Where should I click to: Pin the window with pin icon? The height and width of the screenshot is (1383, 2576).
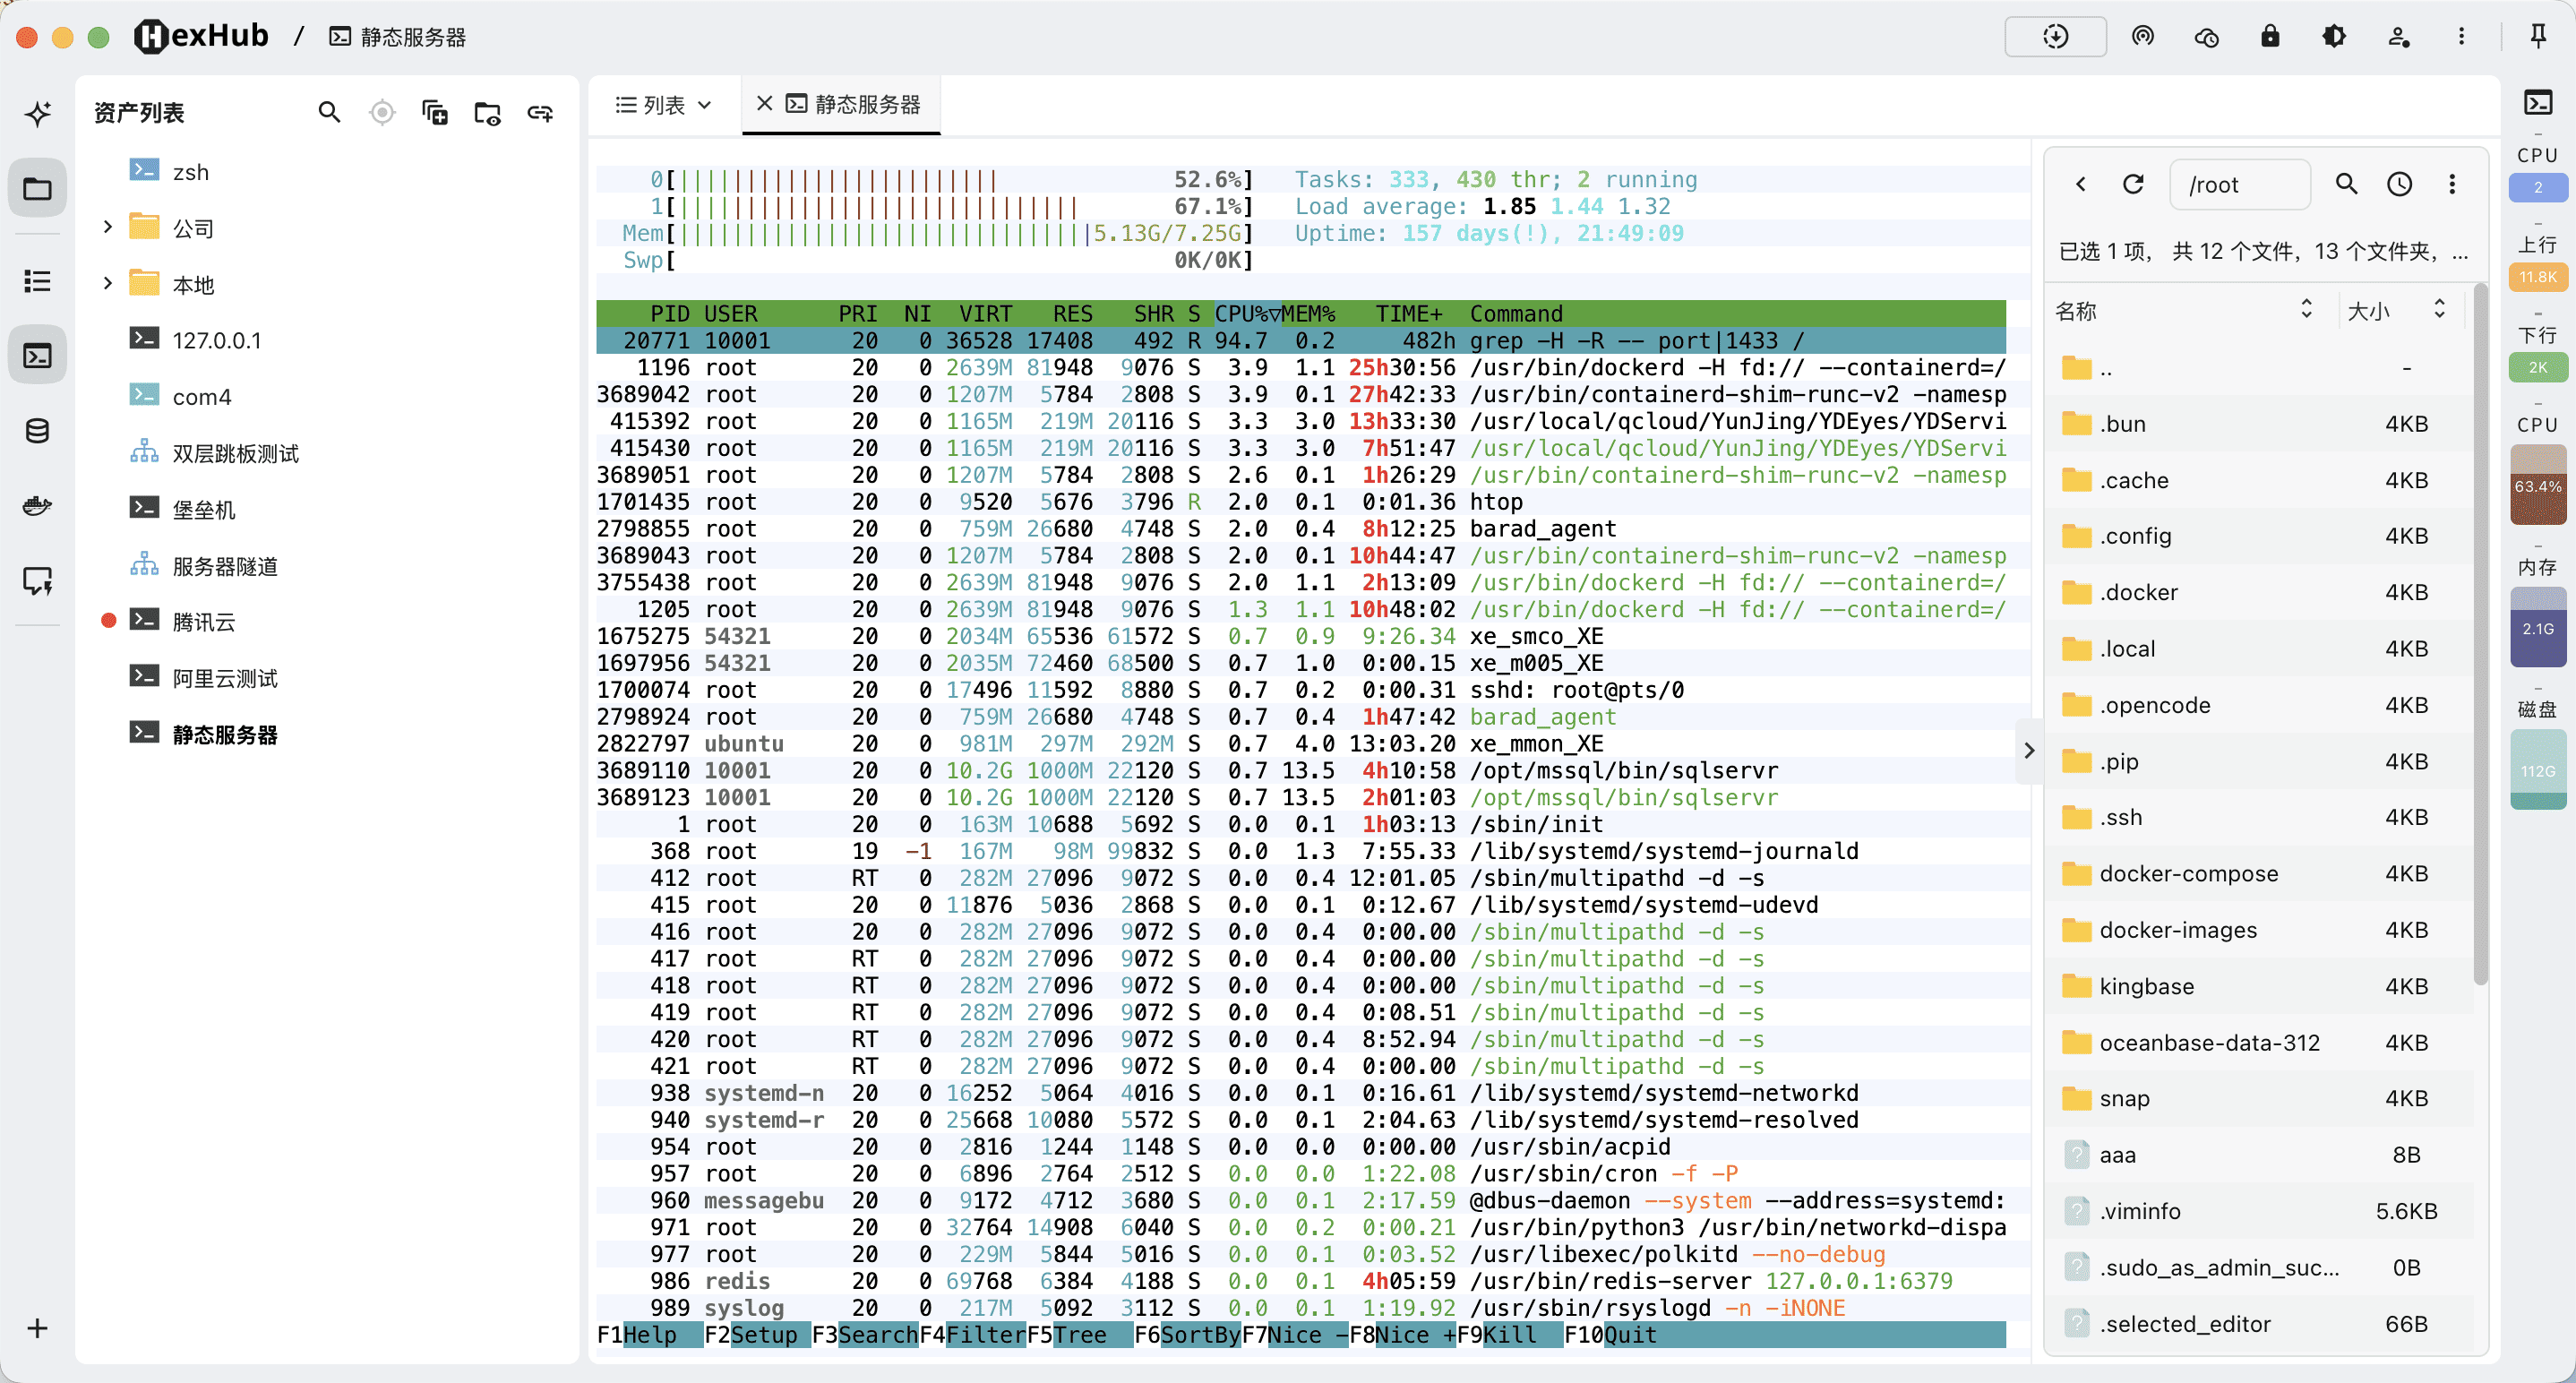click(x=2538, y=37)
